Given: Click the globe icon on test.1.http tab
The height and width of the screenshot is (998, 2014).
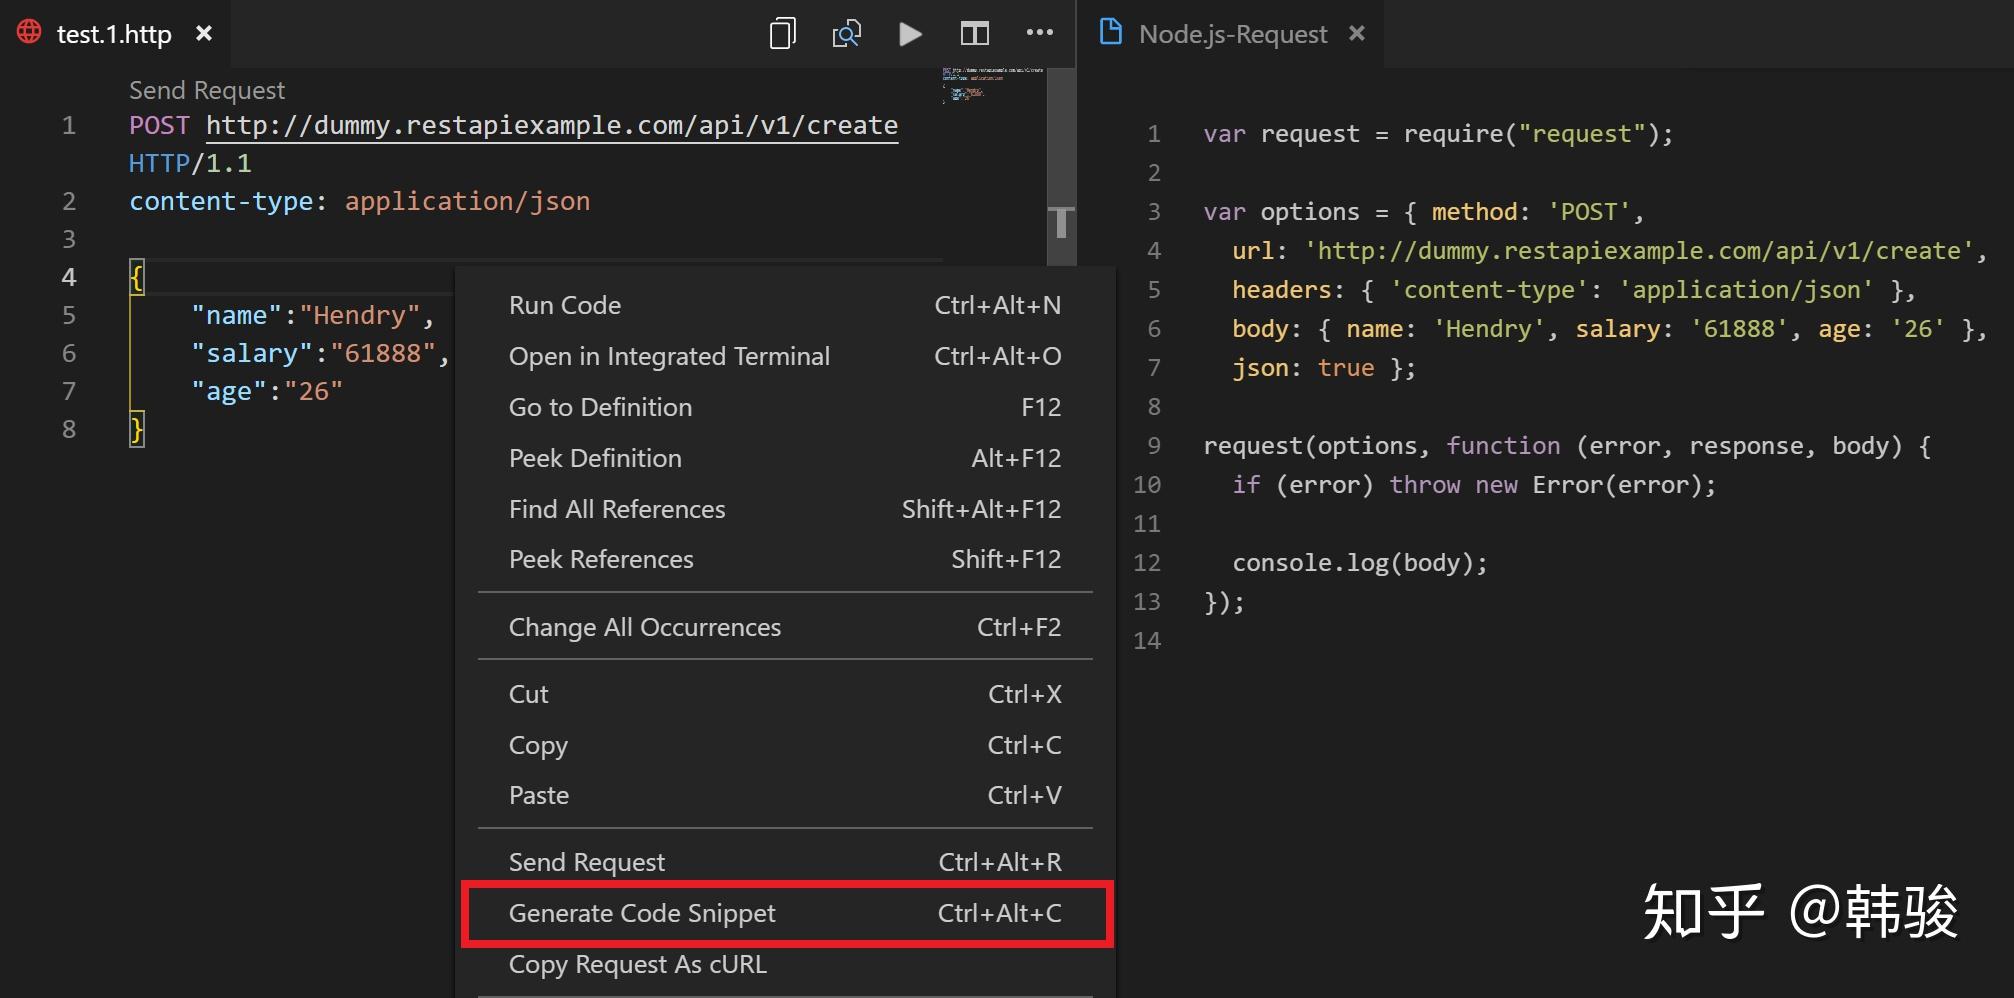Looking at the screenshot, I should tap(29, 31).
